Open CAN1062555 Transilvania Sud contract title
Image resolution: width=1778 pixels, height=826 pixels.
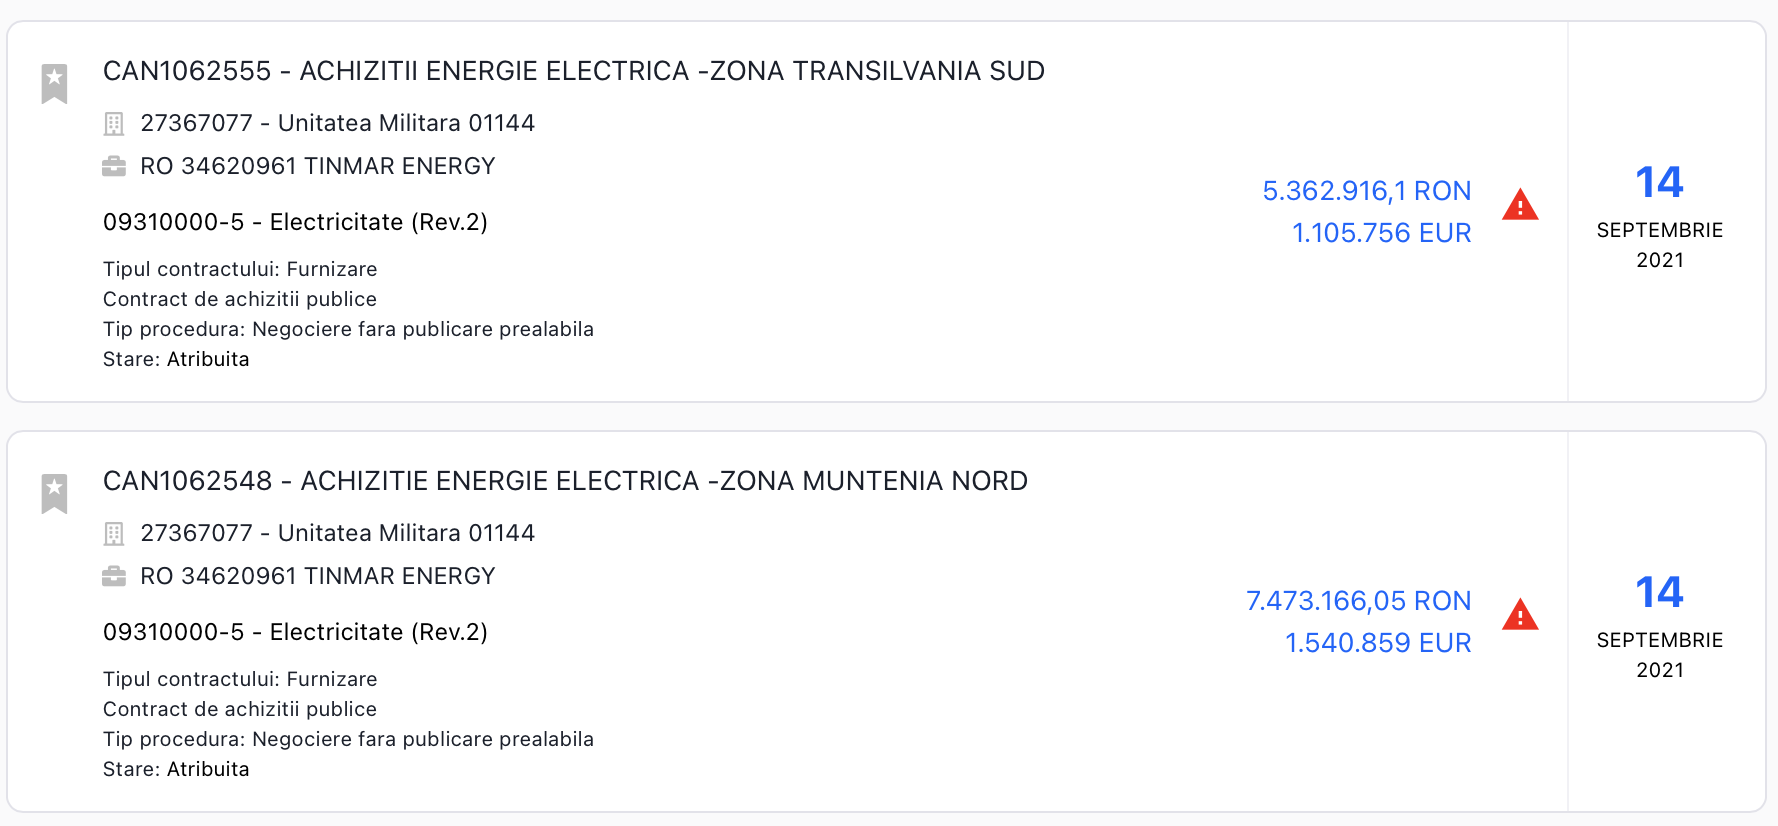(x=573, y=71)
